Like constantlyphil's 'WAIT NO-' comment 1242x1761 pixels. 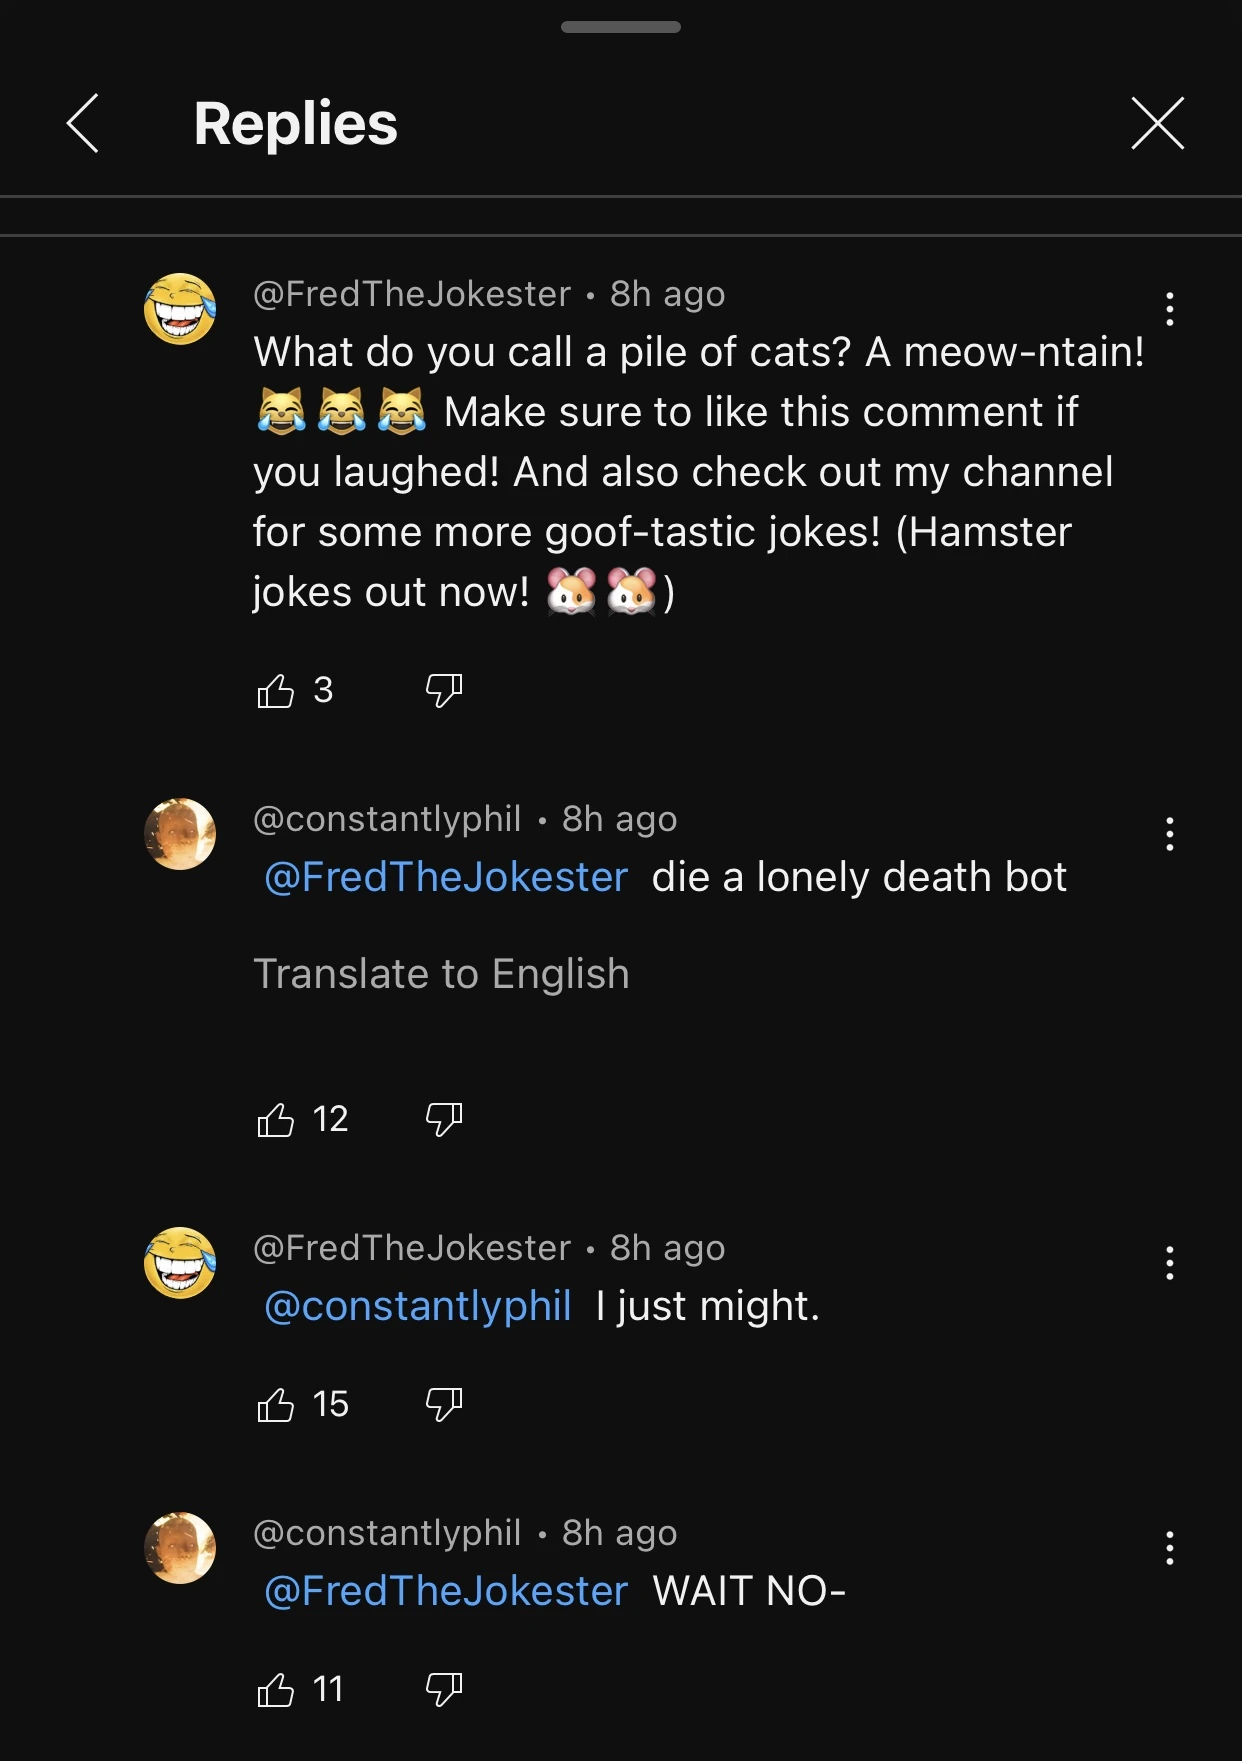coord(276,1689)
